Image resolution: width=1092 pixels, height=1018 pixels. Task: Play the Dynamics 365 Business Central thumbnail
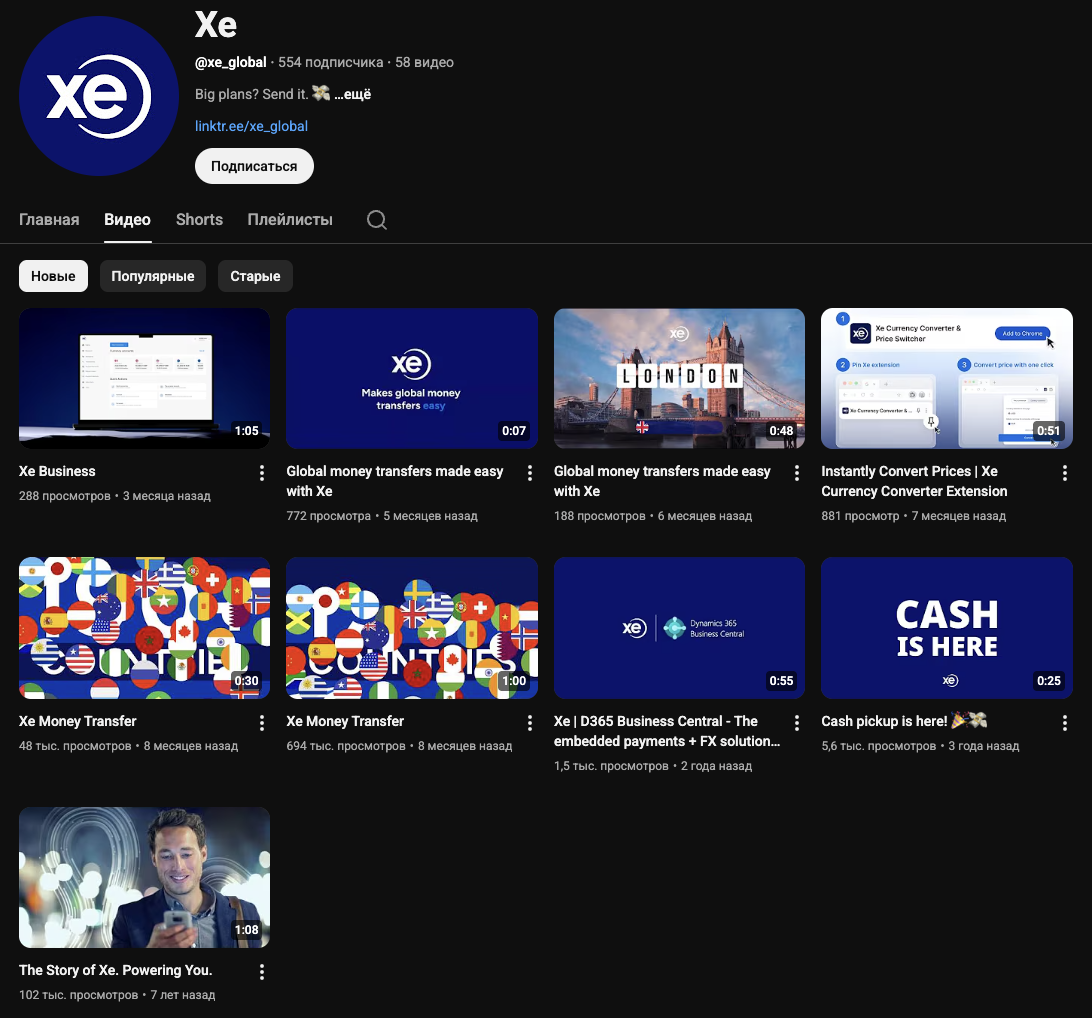tap(679, 627)
